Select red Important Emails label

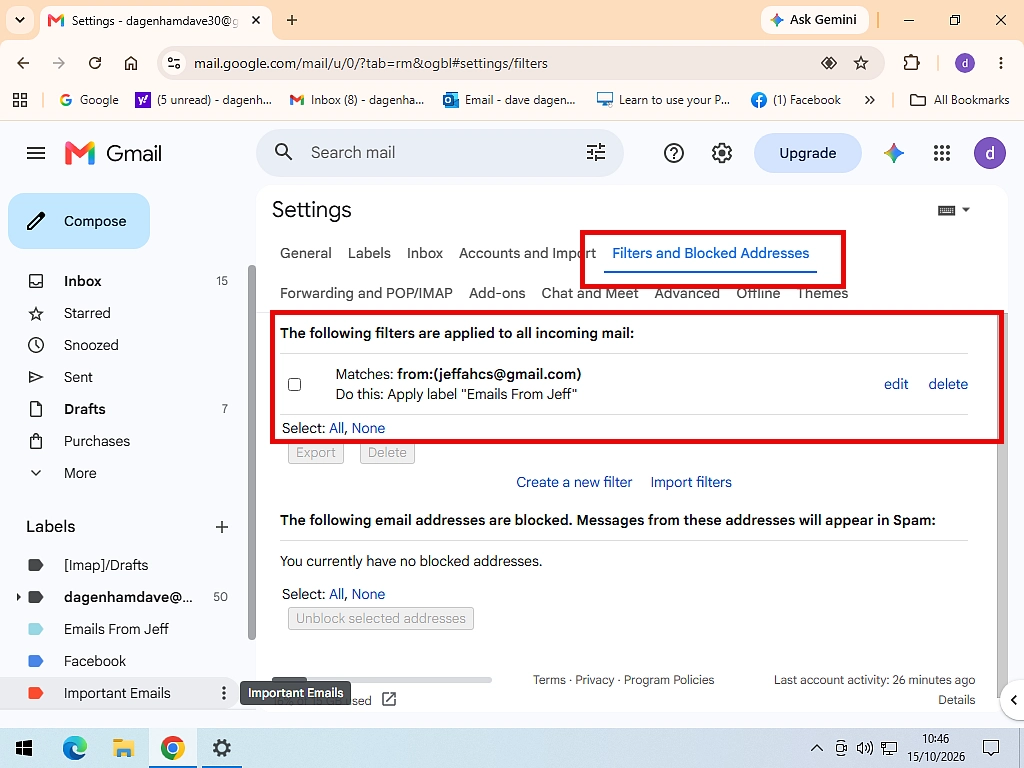[x=117, y=693]
